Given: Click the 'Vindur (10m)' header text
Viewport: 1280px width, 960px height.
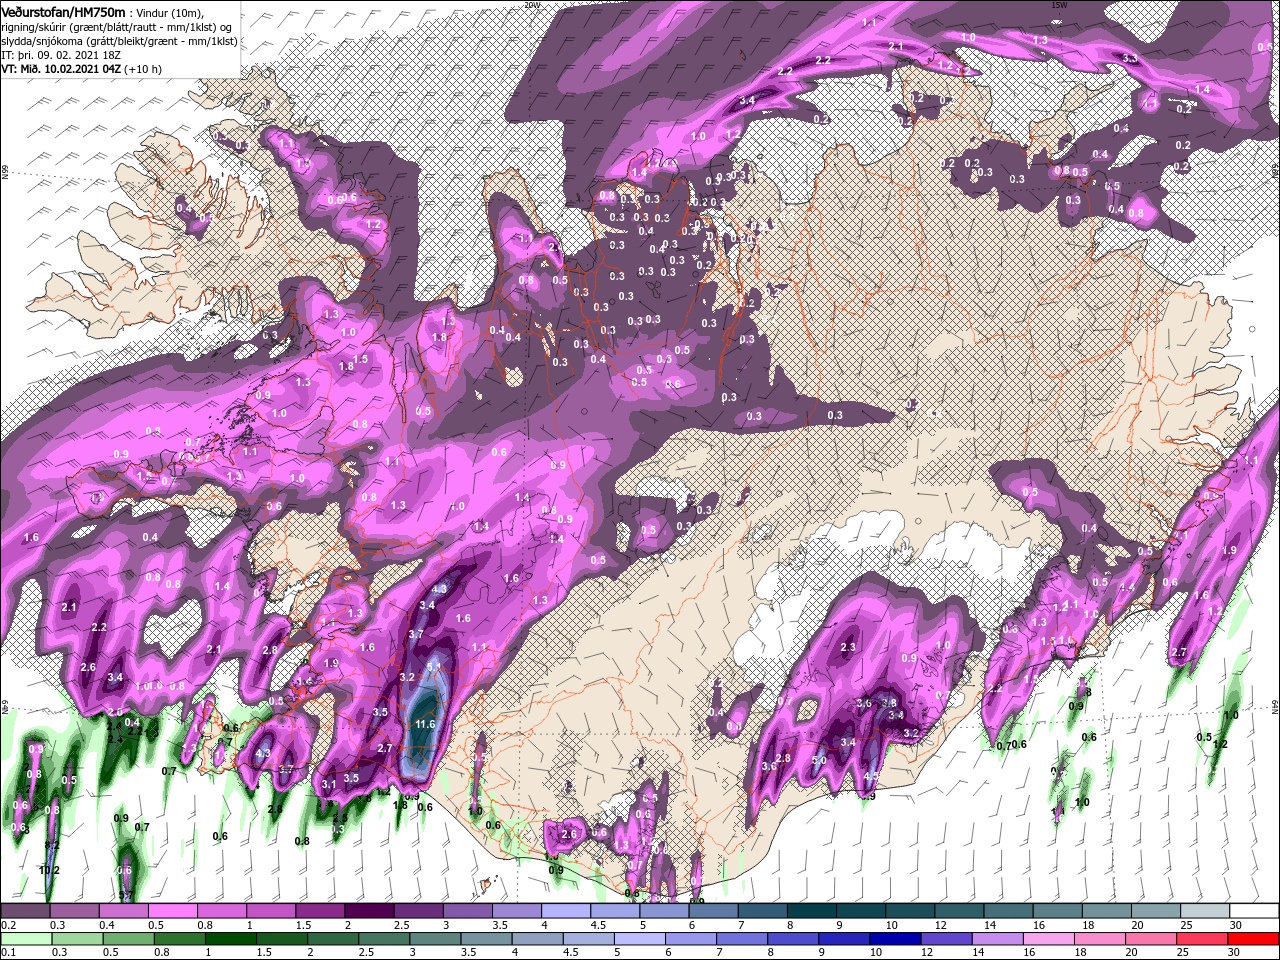Looking at the screenshot, I should click(171, 12).
